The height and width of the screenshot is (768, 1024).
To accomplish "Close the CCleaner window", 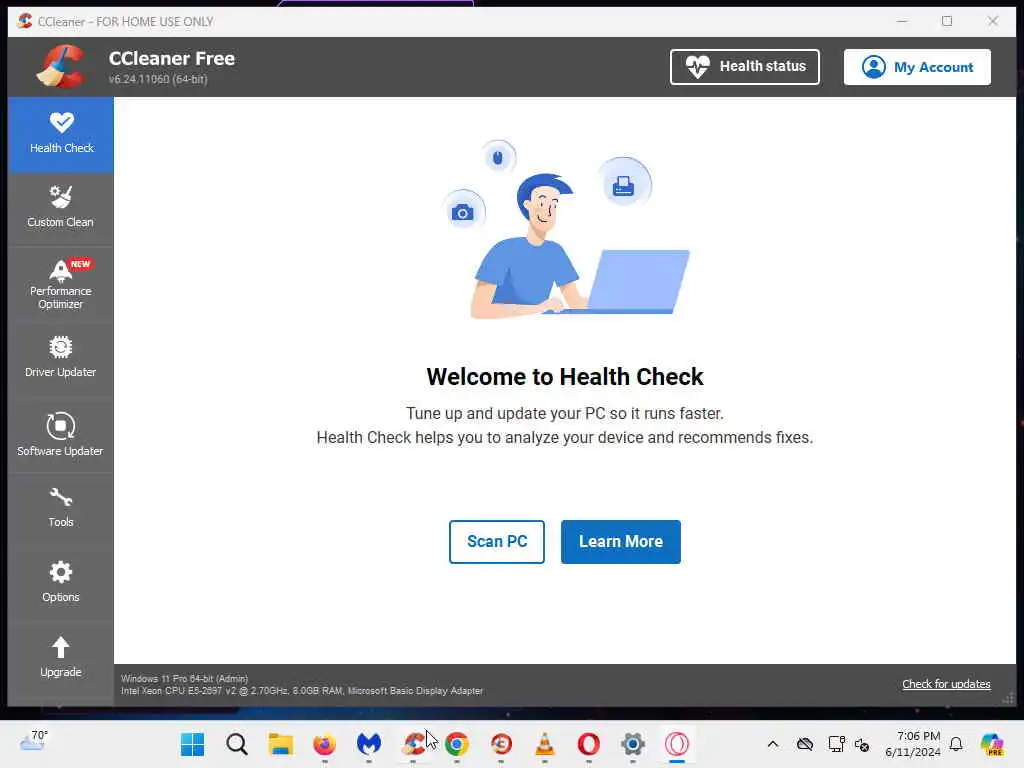I will click(993, 21).
